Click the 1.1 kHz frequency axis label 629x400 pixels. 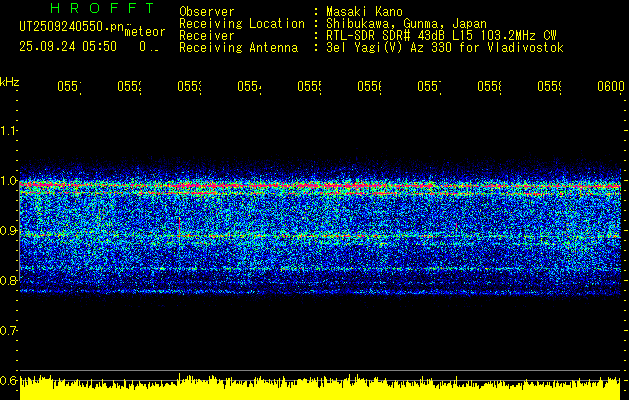(x=8, y=130)
